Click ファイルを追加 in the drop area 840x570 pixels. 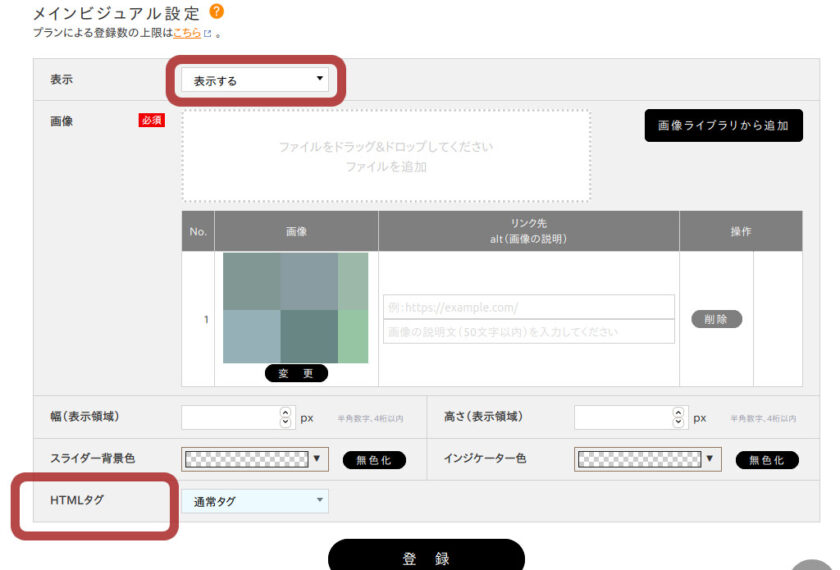(386, 167)
